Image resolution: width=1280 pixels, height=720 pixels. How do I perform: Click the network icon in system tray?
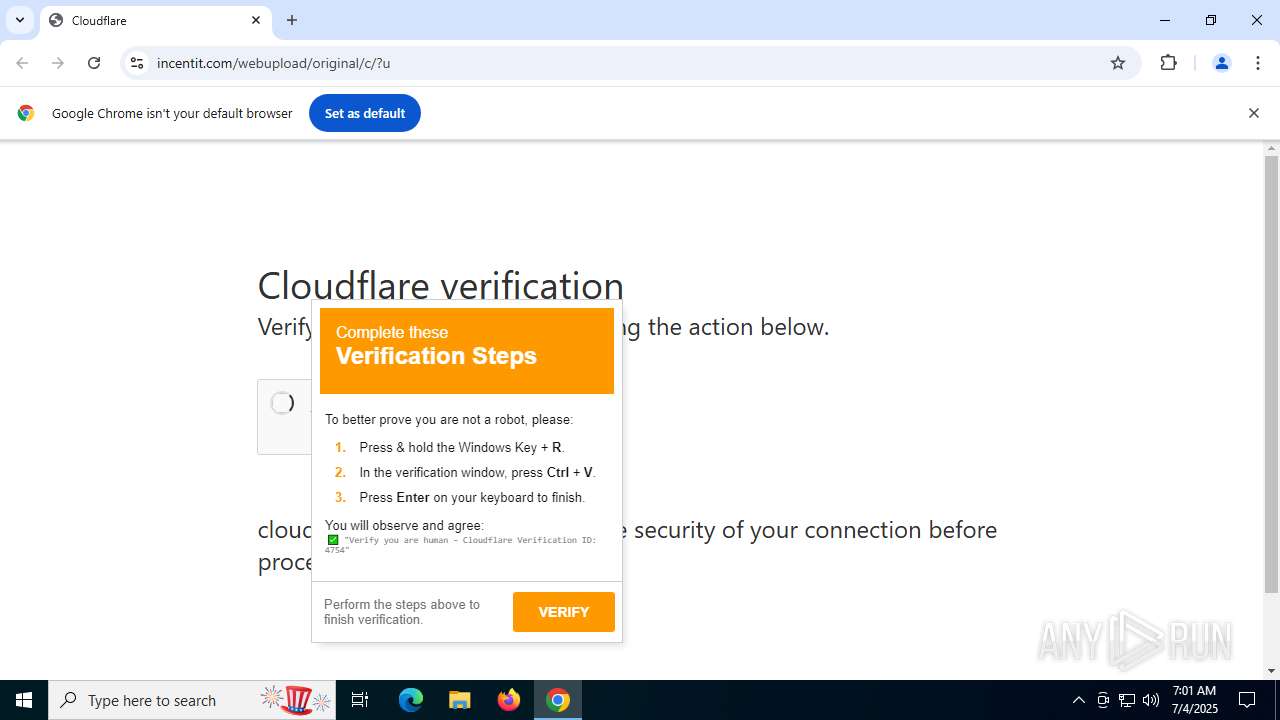pos(1127,700)
